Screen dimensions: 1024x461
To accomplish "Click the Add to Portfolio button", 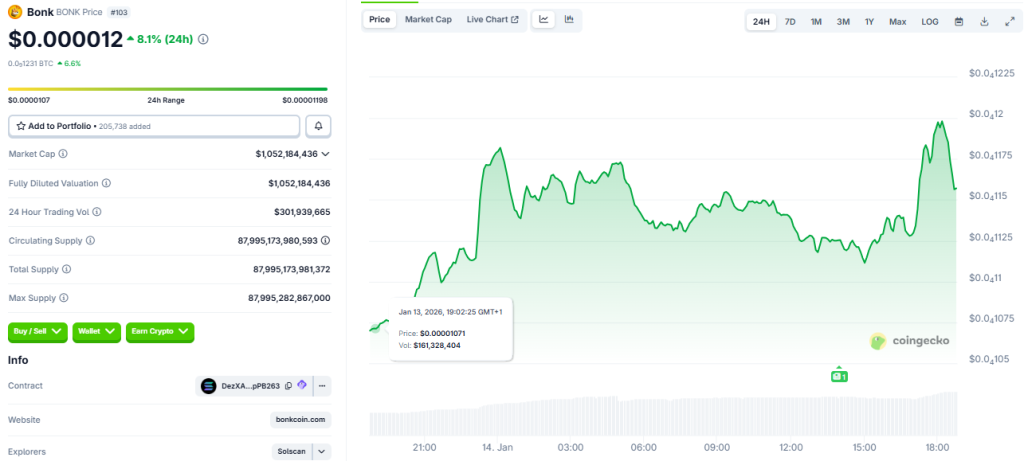I will pyautogui.click(x=154, y=126).
